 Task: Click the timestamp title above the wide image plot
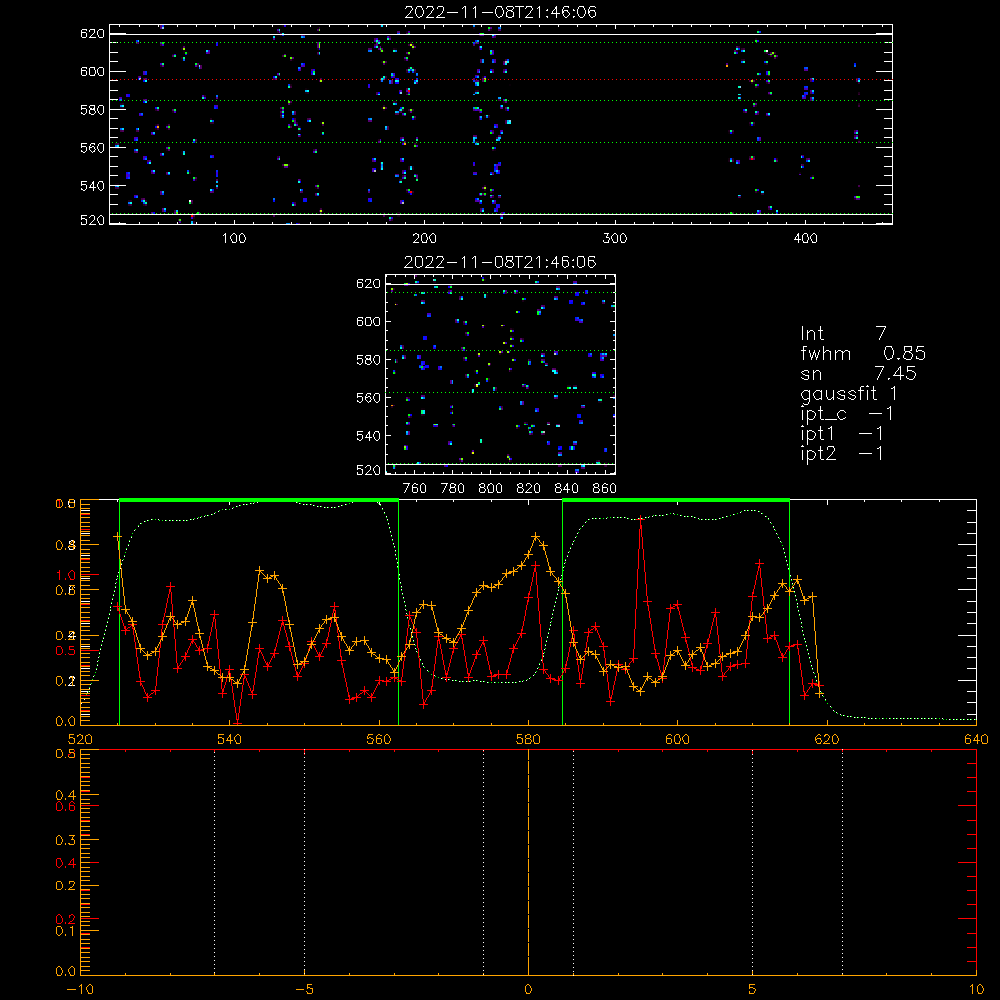(501, 12)
